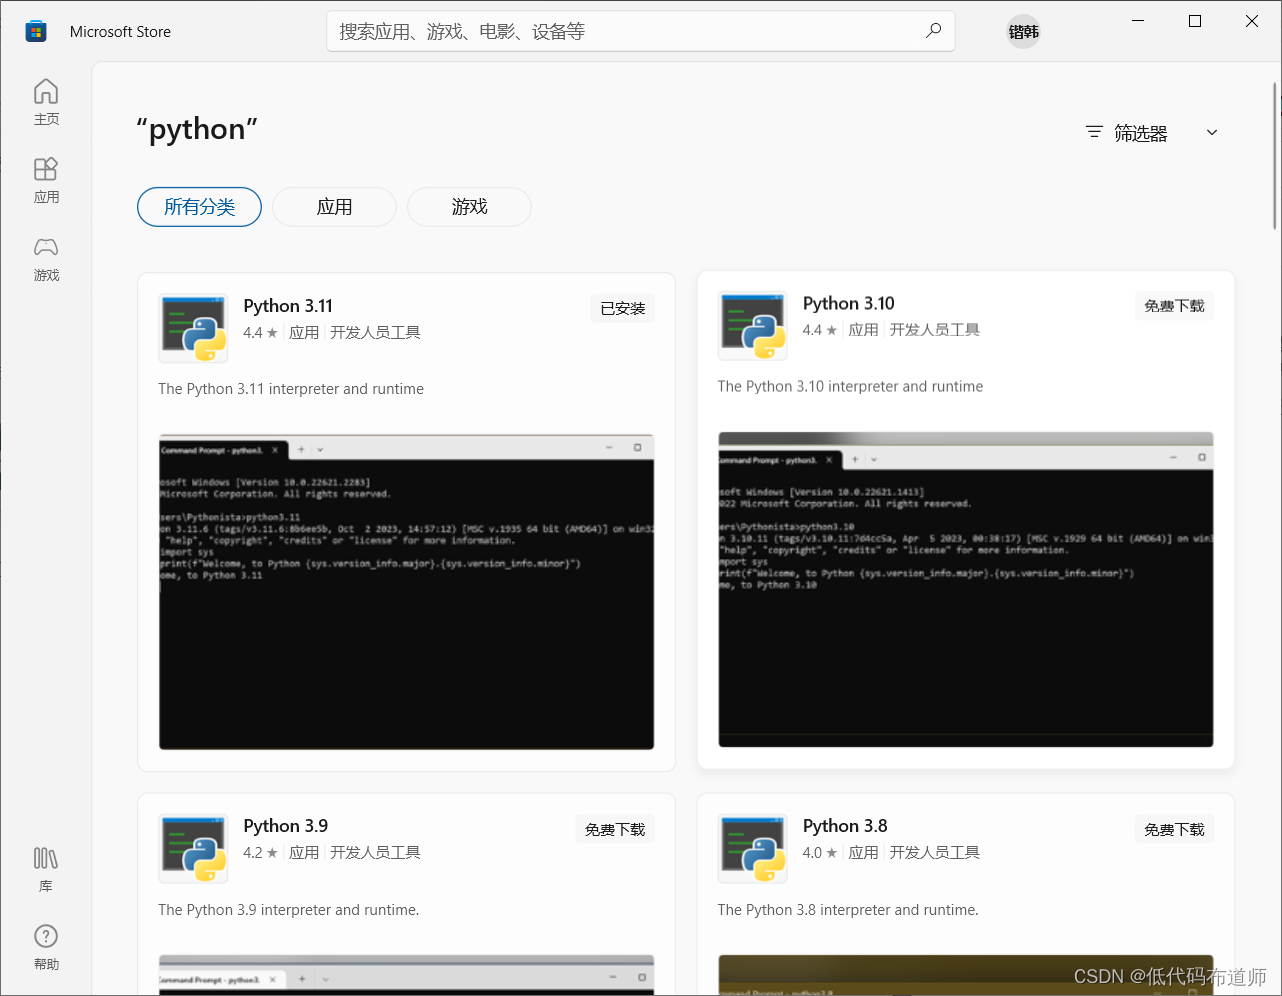
Task: Click the search magnifier icon
Action: 933,31
